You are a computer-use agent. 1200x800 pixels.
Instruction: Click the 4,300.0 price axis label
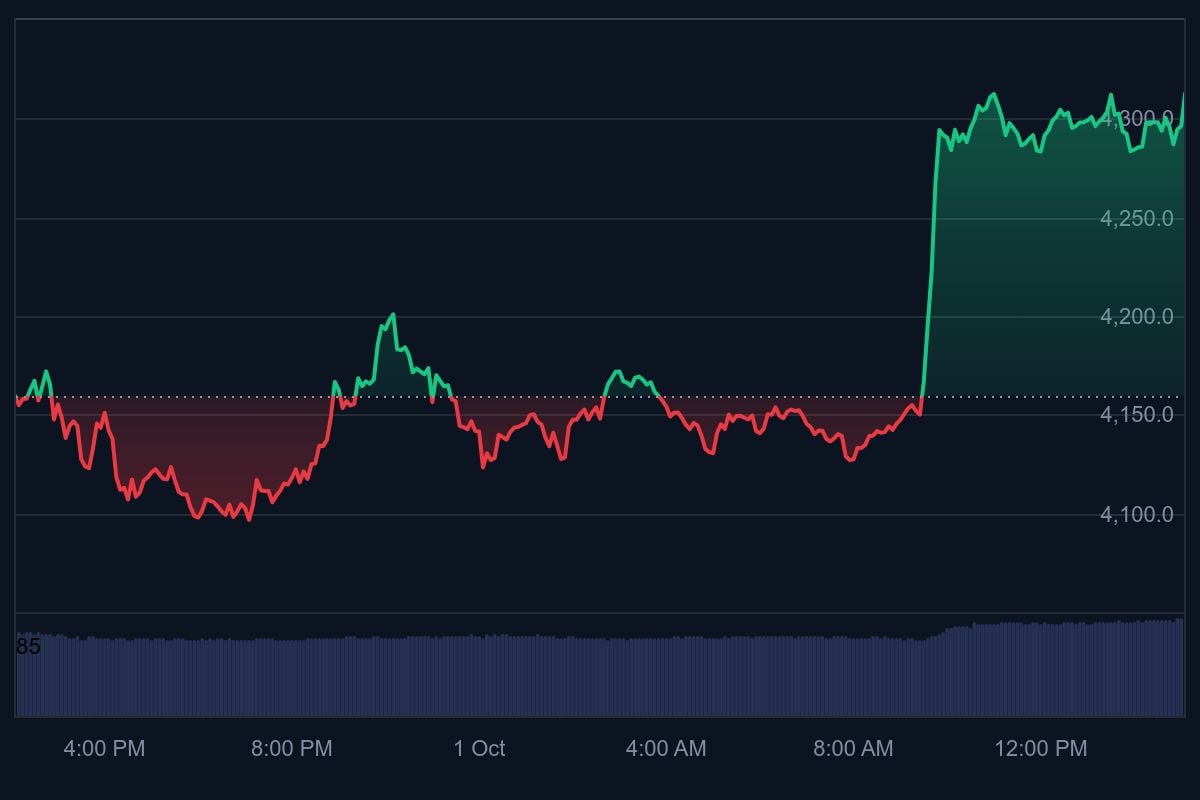pyautogui.click(x=1137, y=120)
